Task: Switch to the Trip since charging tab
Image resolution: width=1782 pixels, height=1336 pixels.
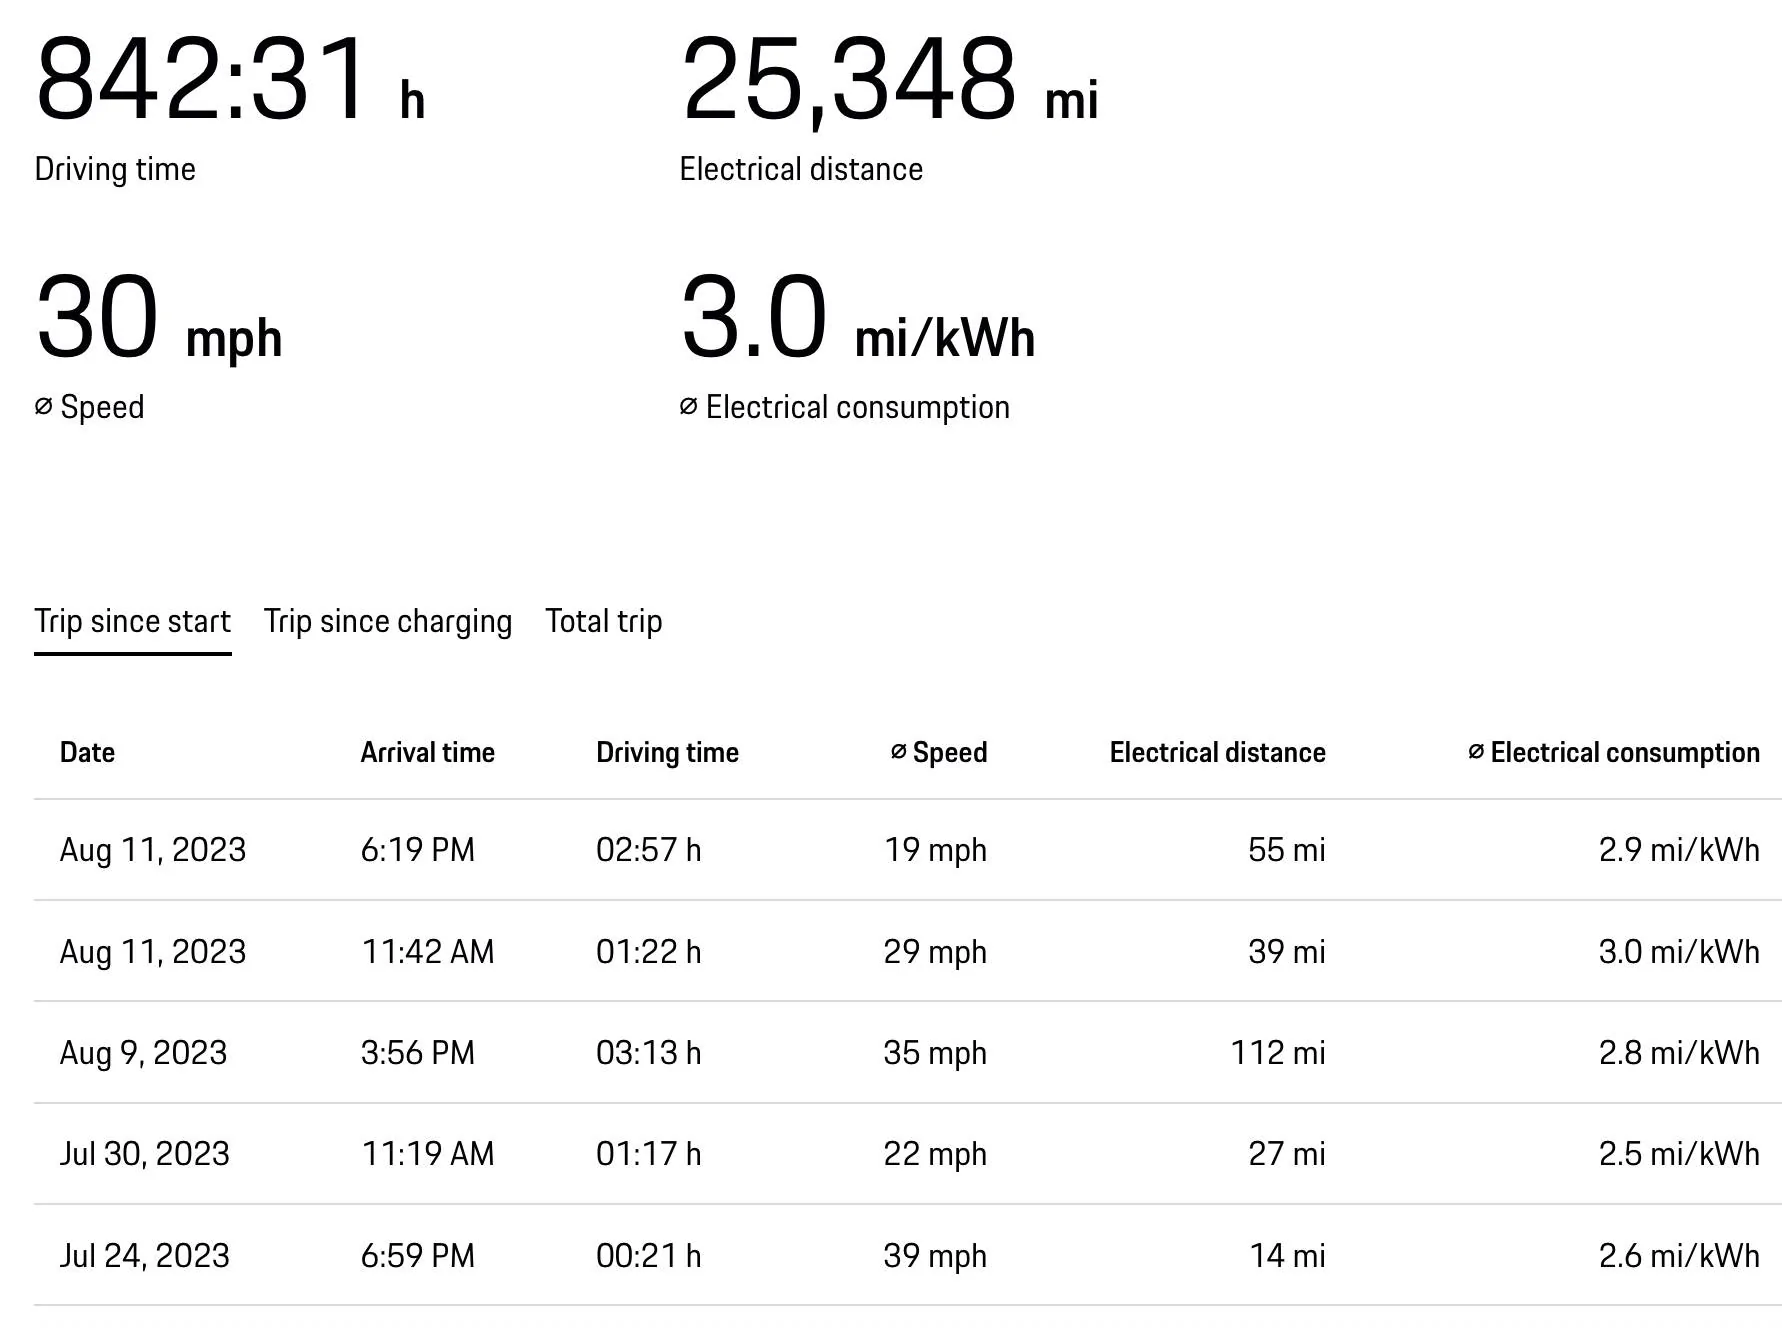Action: 388,622
